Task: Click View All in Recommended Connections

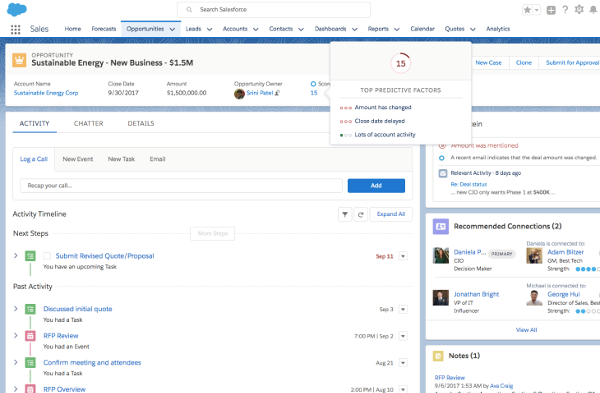Action: (526, 330)
